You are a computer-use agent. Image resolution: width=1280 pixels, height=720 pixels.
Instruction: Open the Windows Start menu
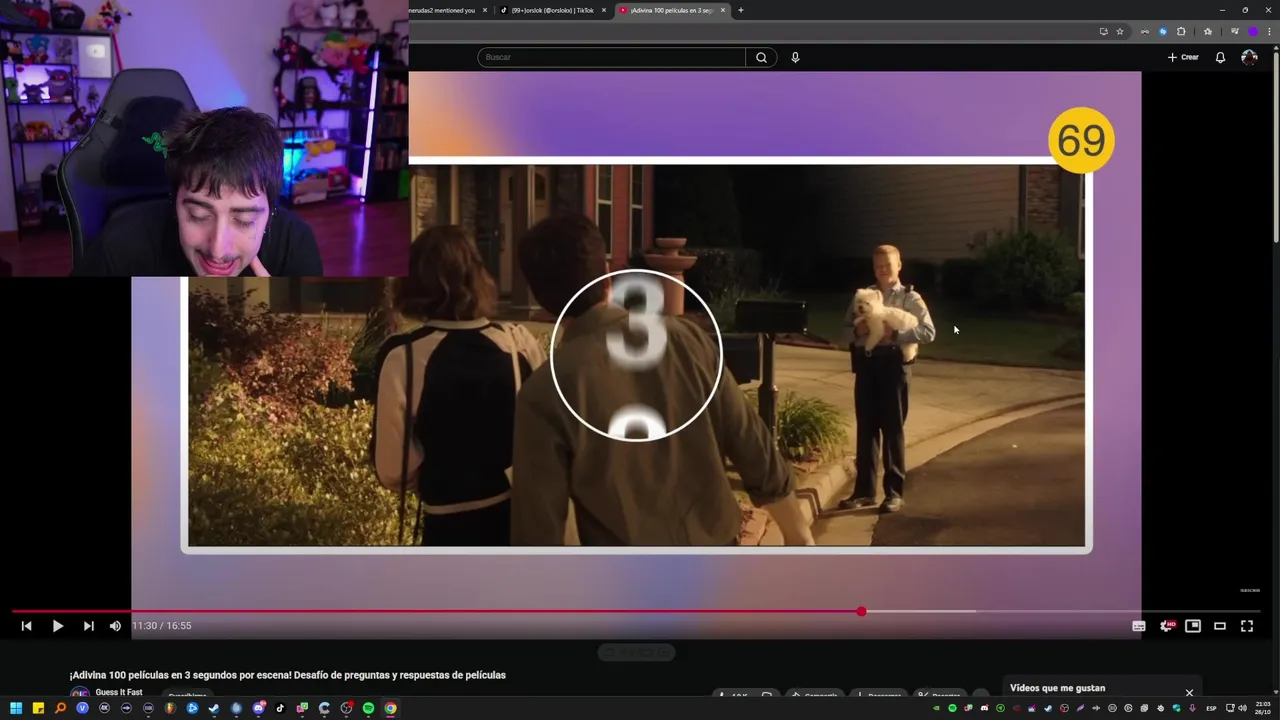pos(15,708)
